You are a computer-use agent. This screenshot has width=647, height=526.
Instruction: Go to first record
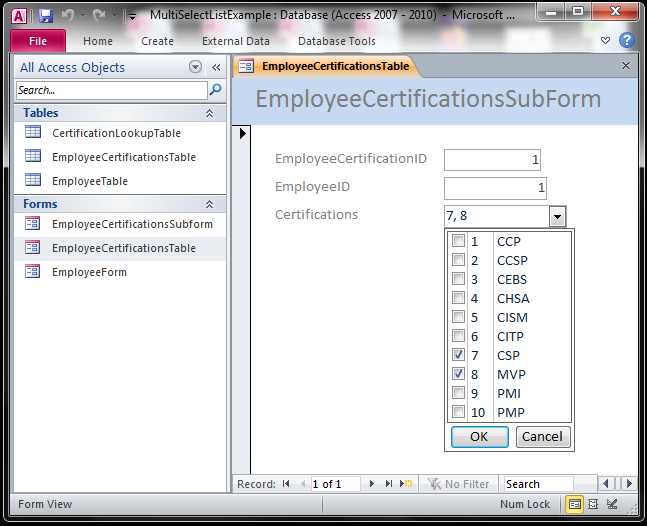(286, 484)
